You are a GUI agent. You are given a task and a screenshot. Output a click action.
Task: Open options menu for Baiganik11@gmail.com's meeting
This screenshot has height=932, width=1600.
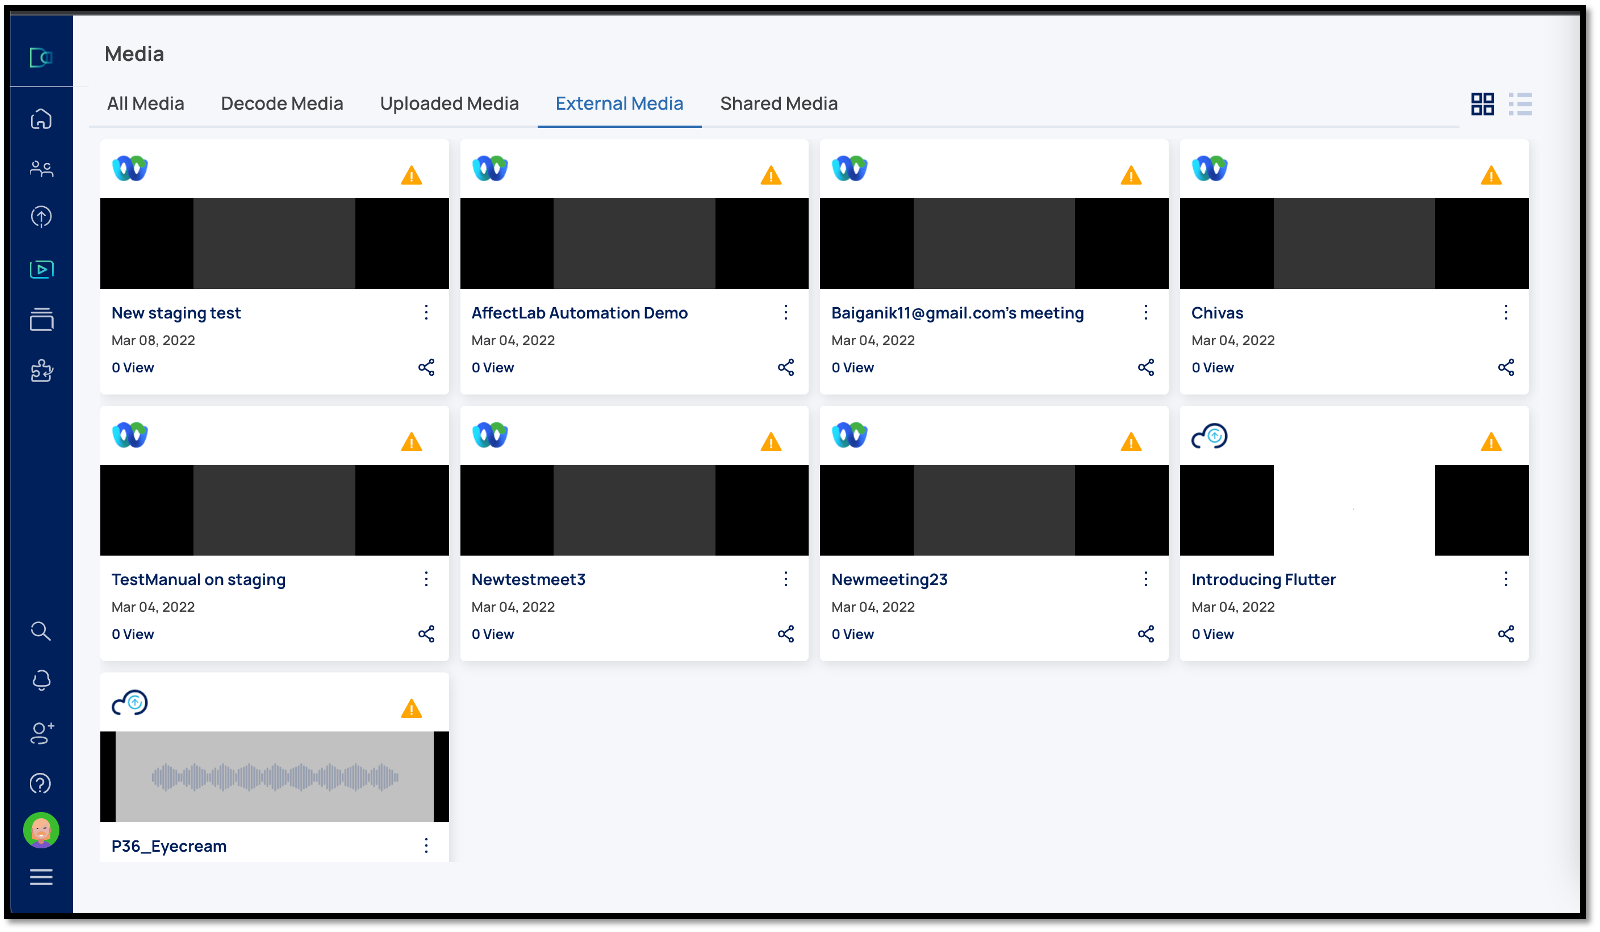click(x=1146, y=313)
